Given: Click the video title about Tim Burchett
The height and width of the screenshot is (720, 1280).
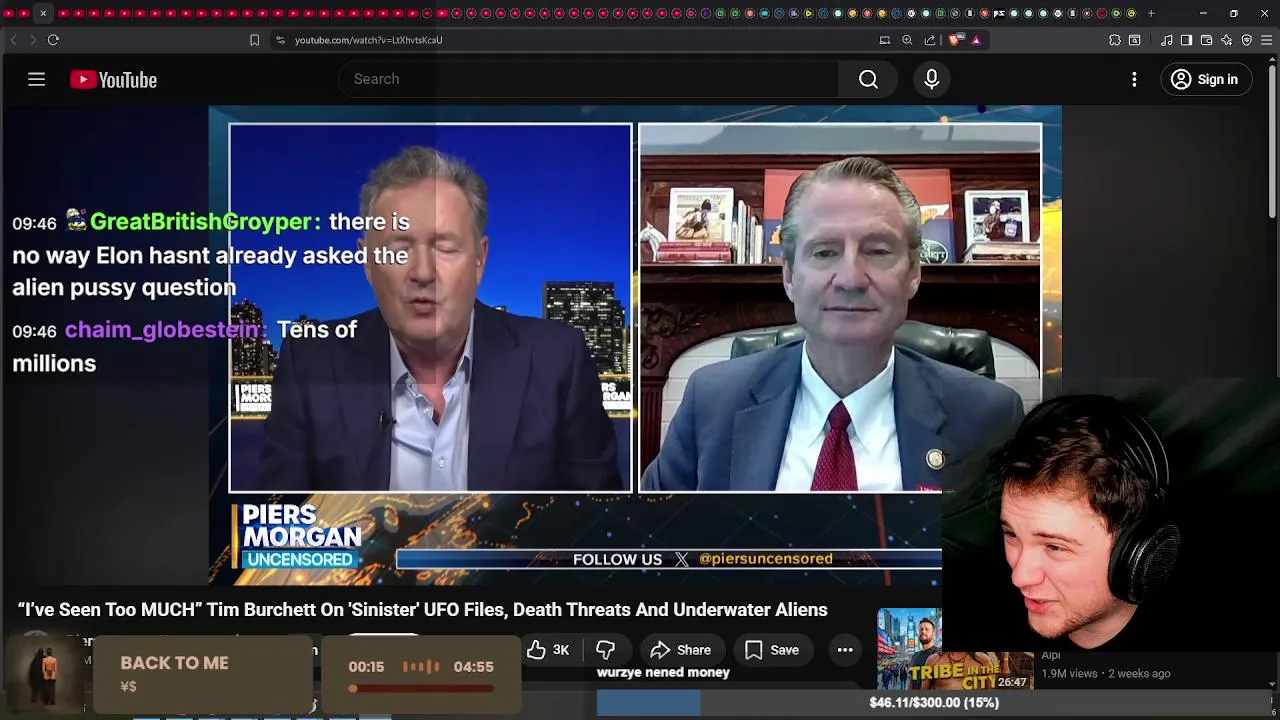Looking at the screenshot, I should pyautogui.click(x=422, y=609).
